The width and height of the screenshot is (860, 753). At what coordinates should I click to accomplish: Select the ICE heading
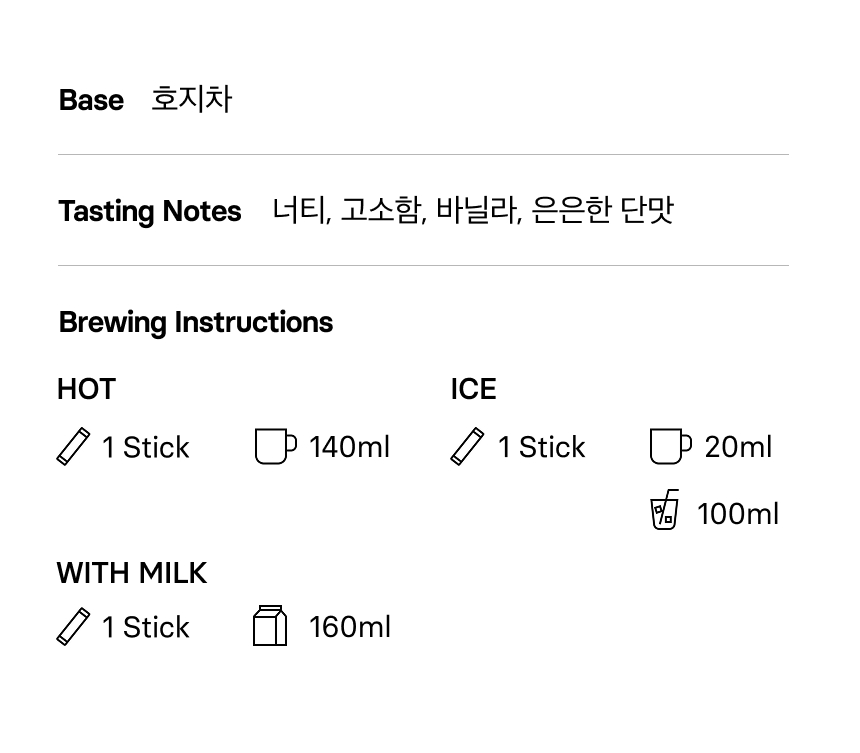(x=473, y=389)
